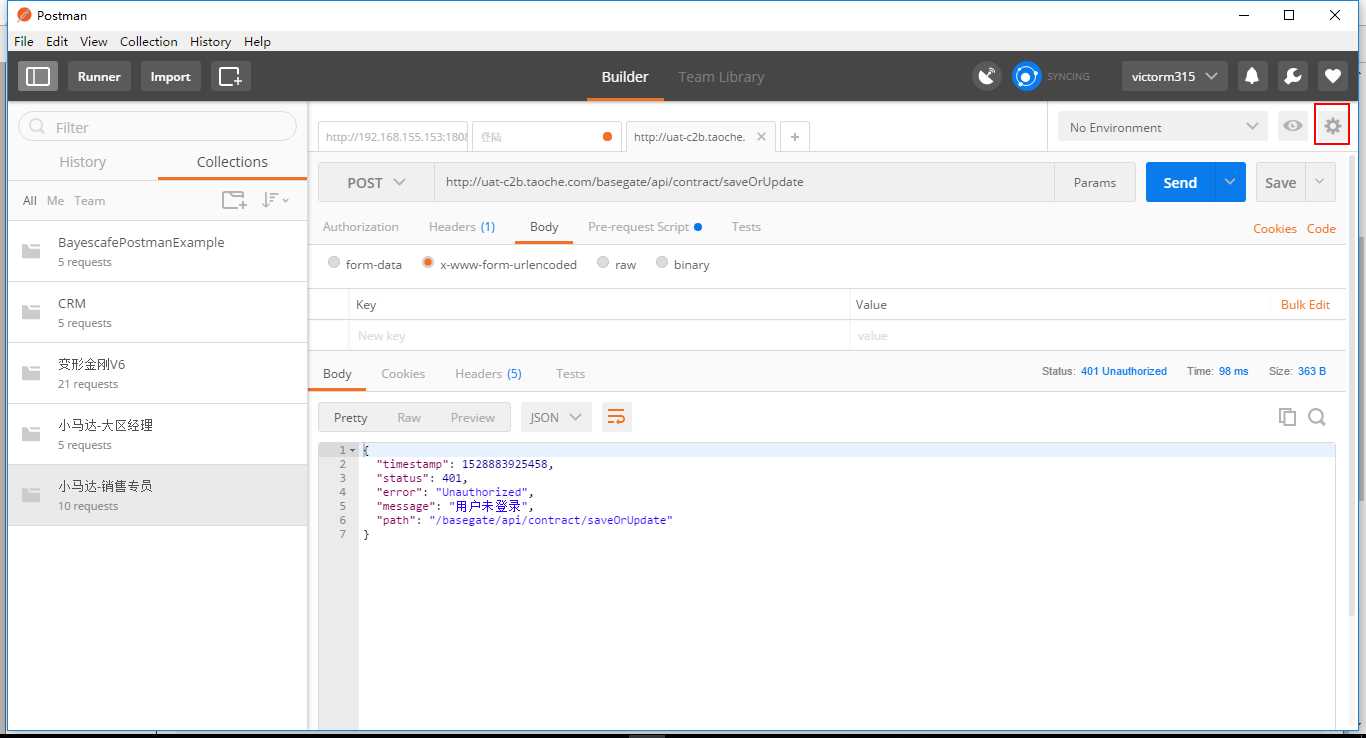Open the Bulk Edit link

1305,304
